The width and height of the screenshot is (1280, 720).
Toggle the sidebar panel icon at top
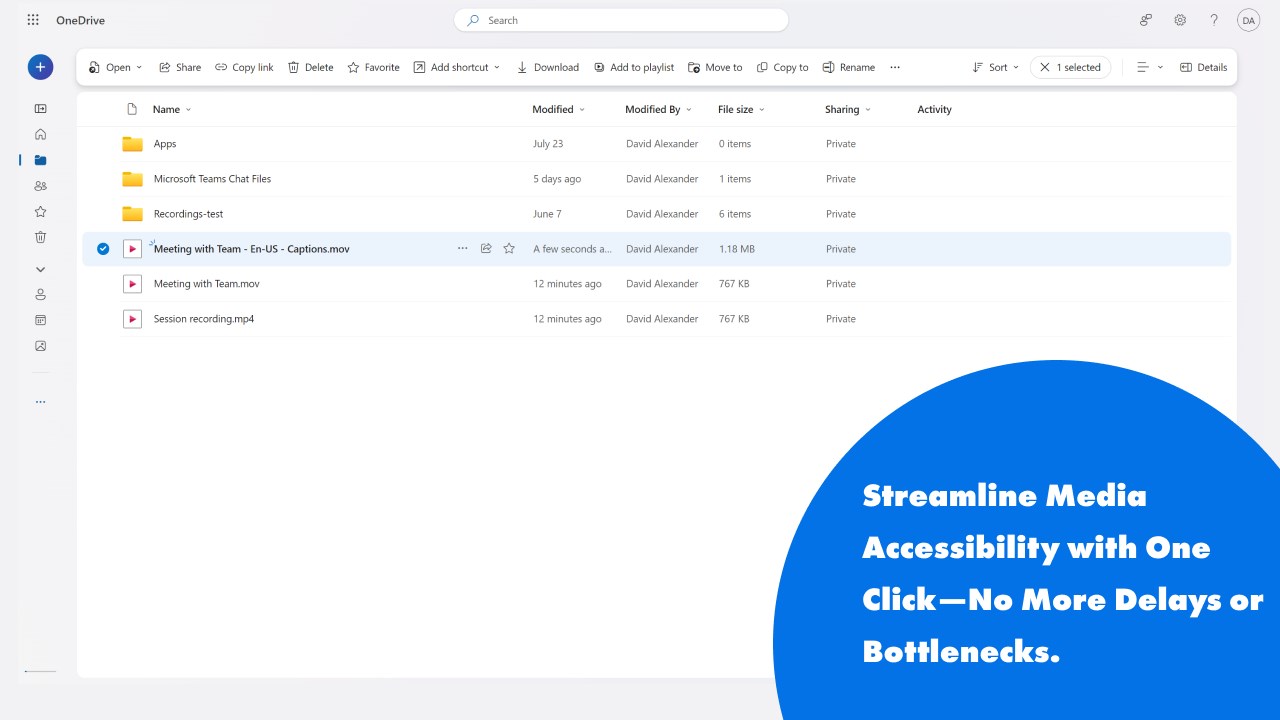coord(40,108)
